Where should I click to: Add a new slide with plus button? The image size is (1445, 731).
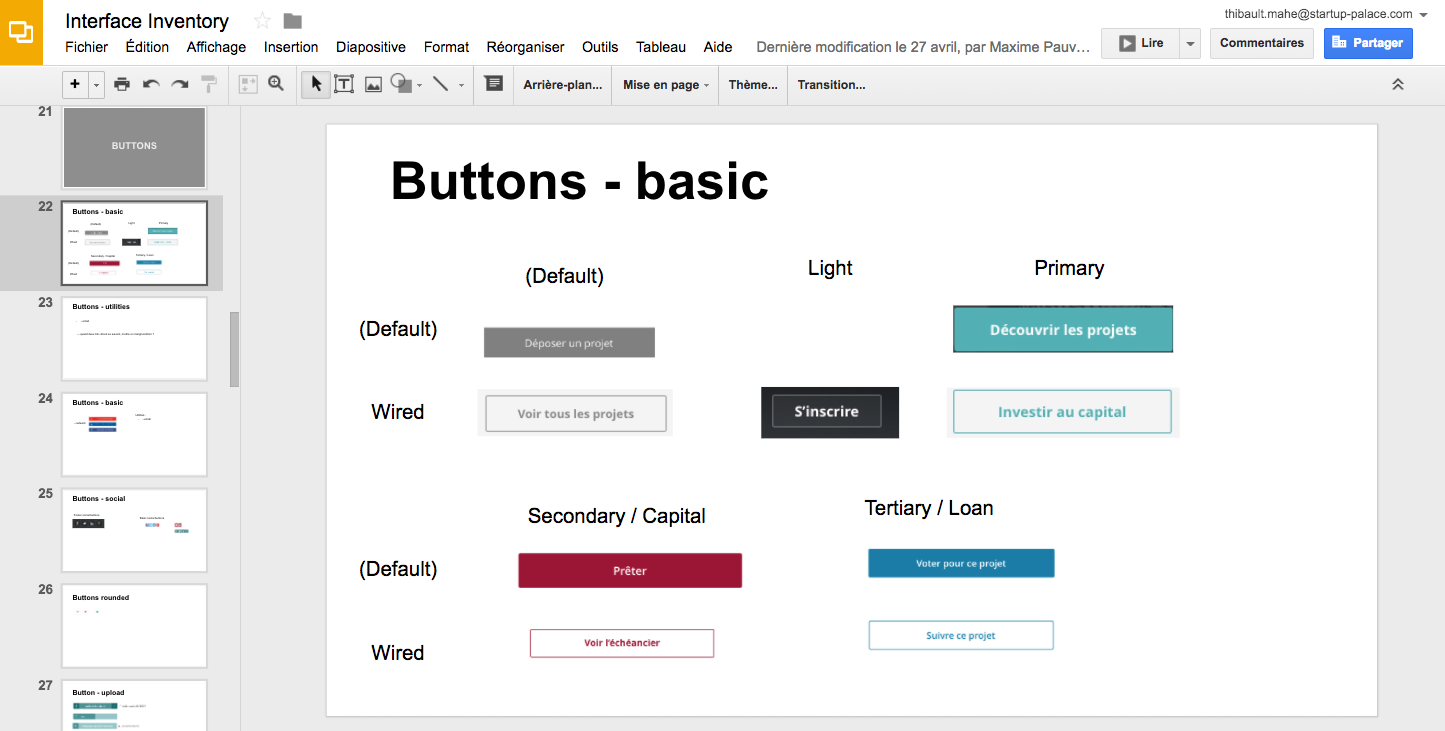click(75, 85)
